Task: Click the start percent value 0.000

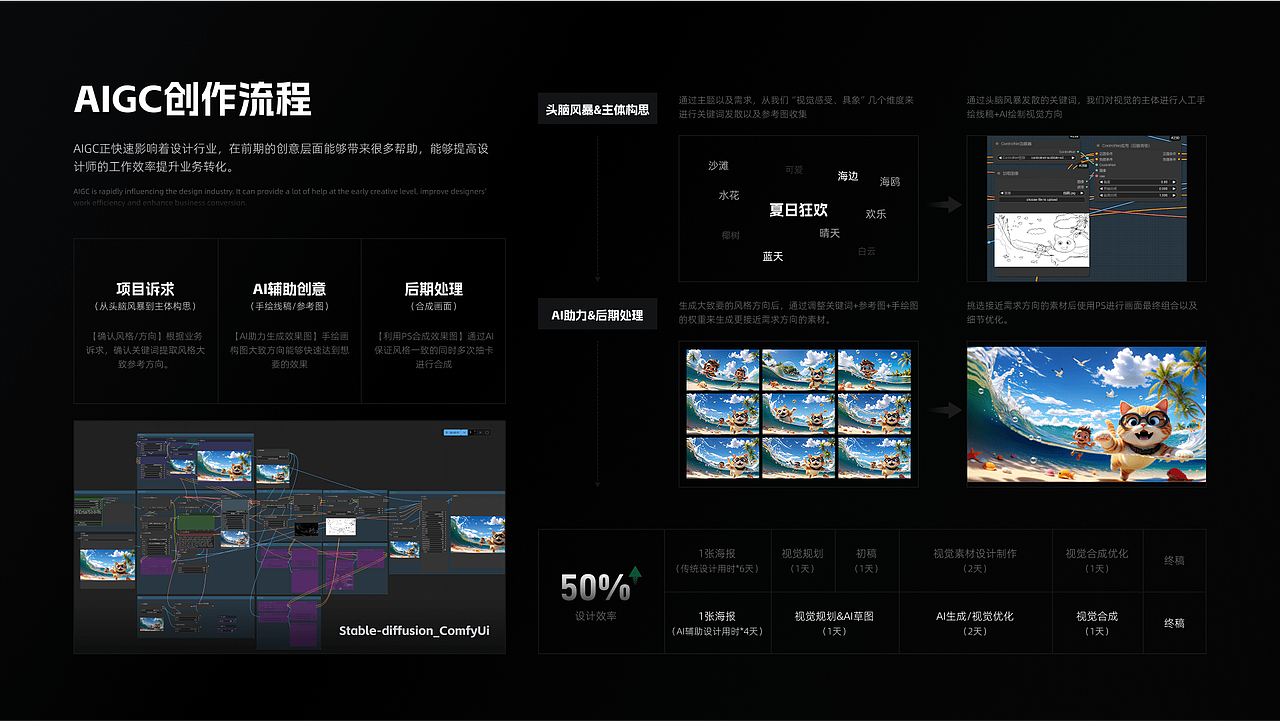Action: click(1137, 189)
